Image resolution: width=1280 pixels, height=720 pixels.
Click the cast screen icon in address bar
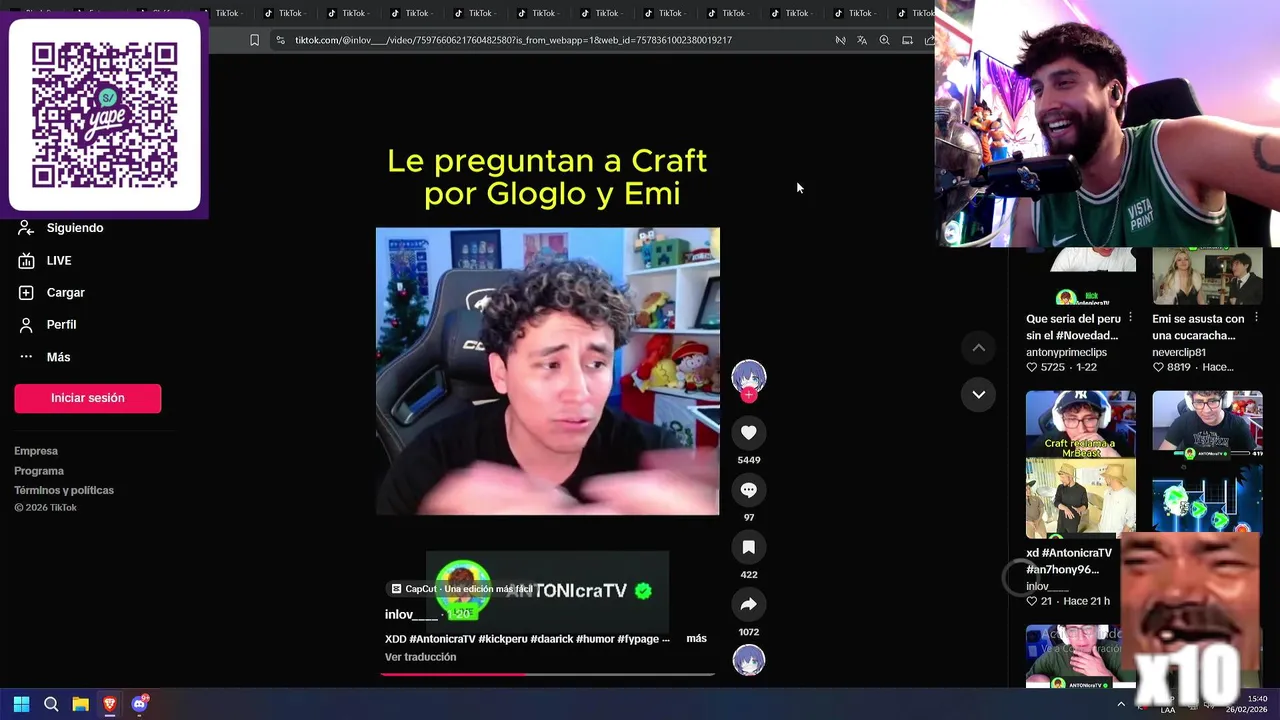point(907,40)
